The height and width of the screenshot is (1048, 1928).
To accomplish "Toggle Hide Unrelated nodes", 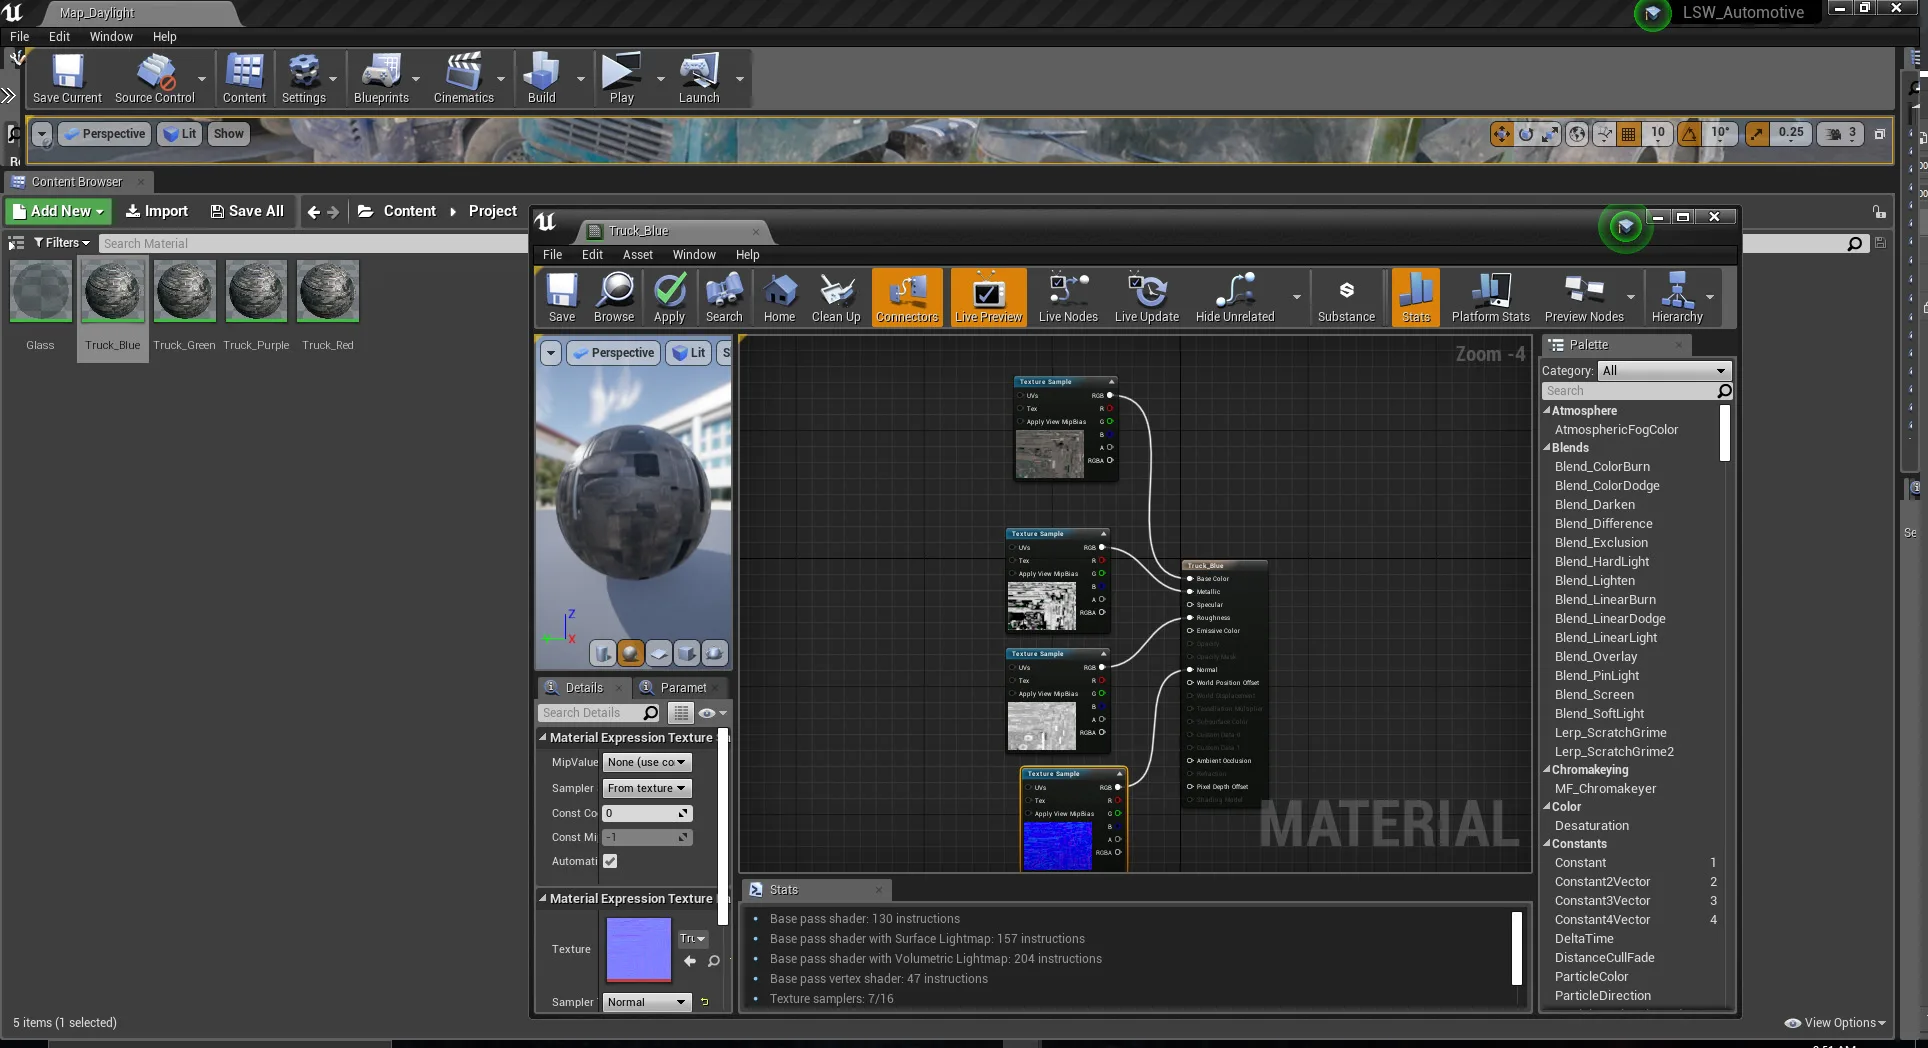I will pyautogui.click(x=1235, y=297).
